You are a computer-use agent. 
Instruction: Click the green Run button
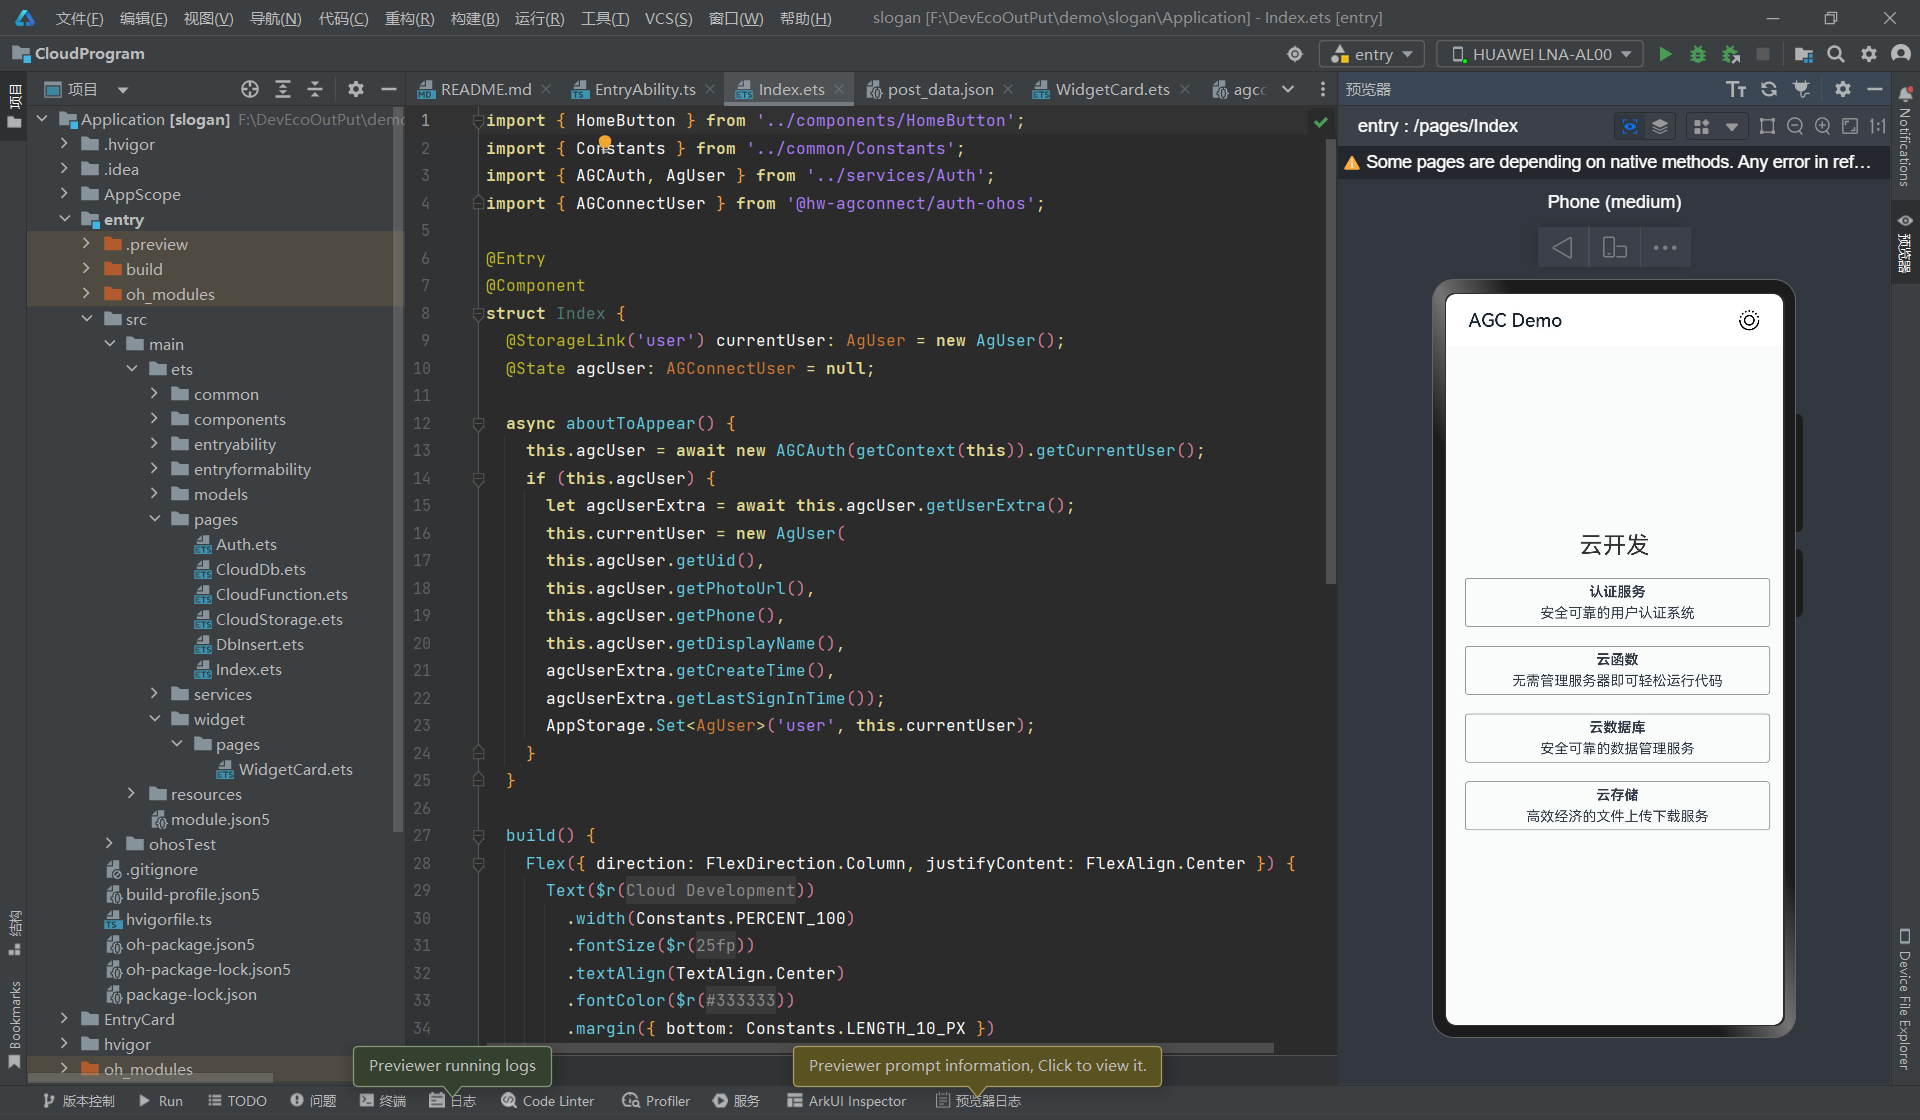click(1665, 54)
